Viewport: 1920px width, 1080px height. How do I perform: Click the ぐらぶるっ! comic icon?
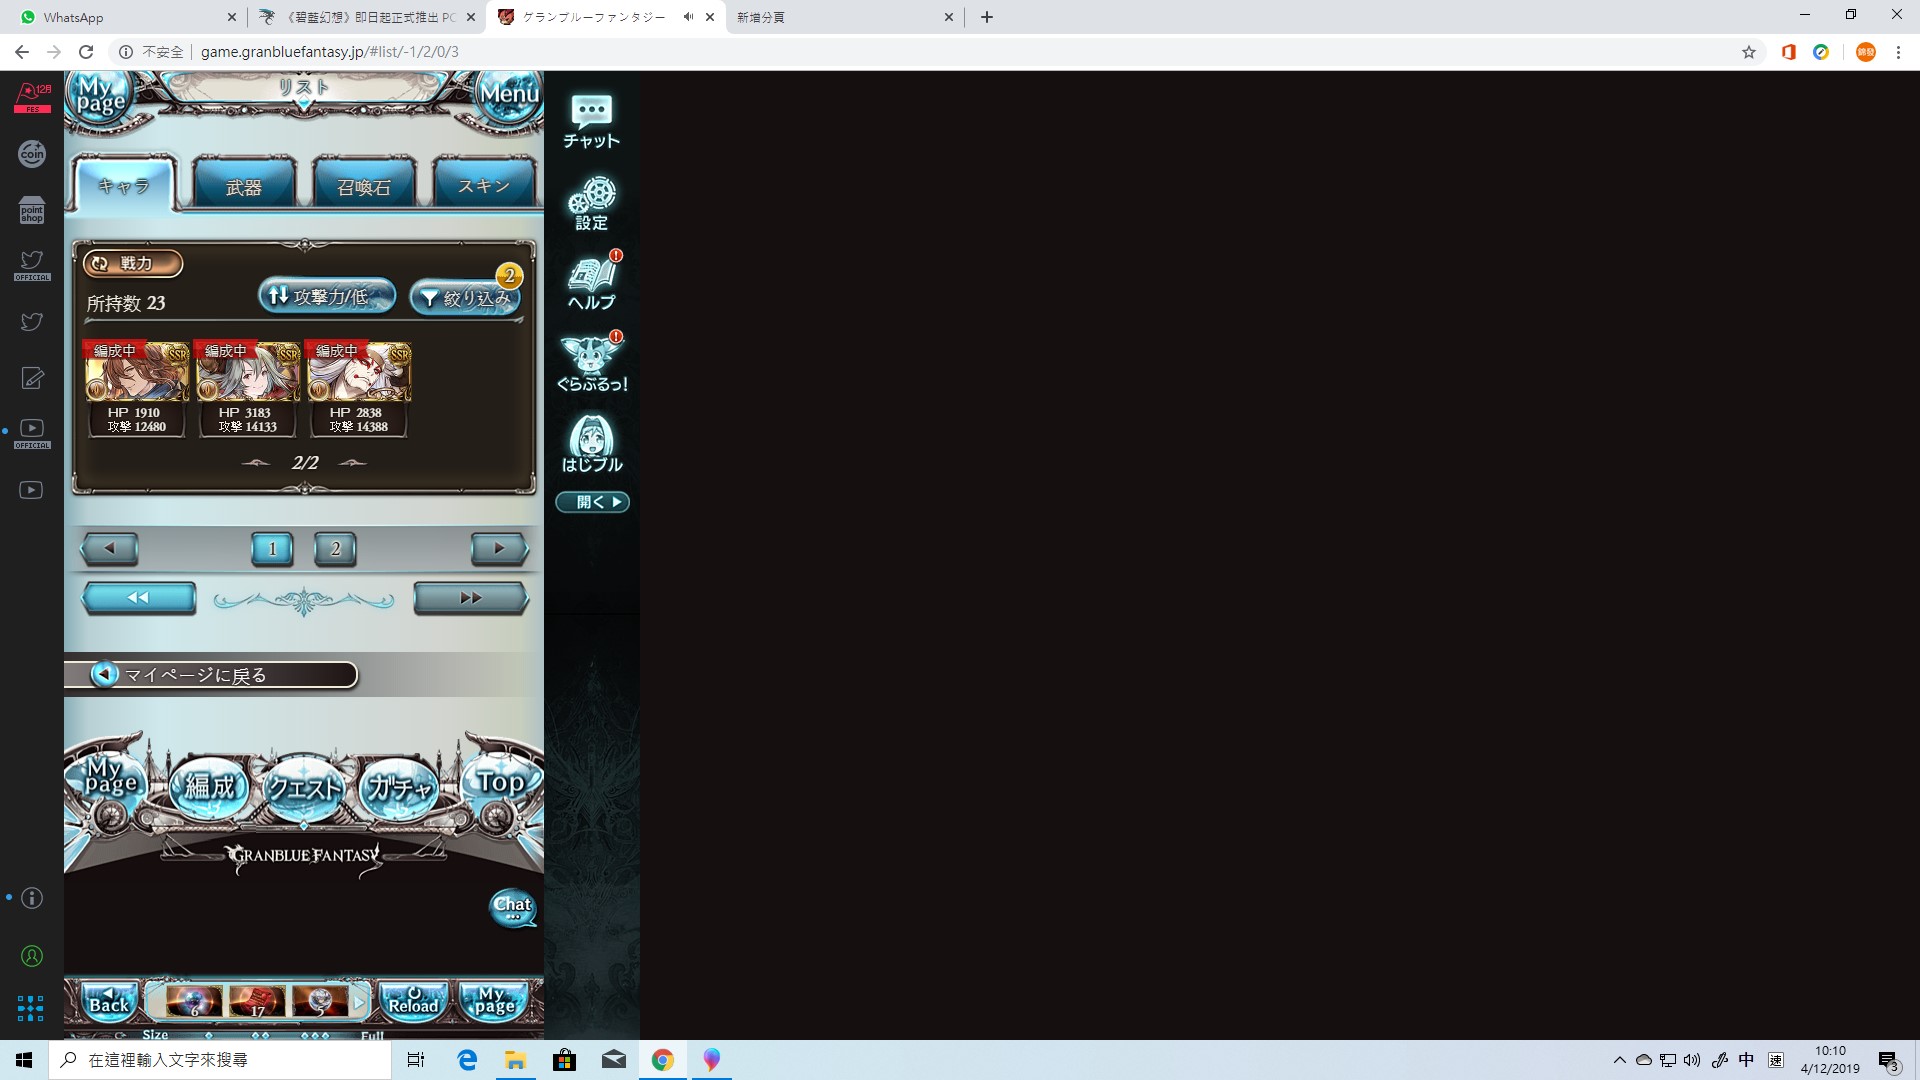coord(591,364)
